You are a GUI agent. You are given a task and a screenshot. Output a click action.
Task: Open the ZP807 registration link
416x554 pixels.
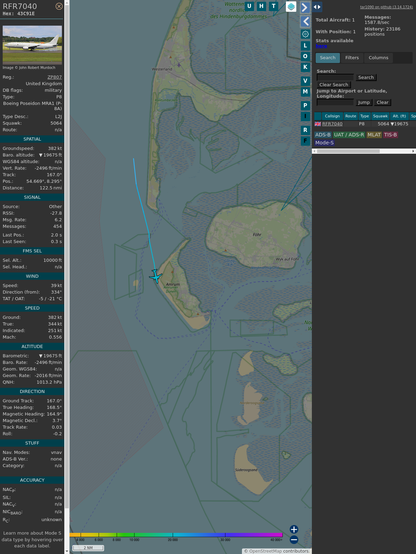click(54, 77)
